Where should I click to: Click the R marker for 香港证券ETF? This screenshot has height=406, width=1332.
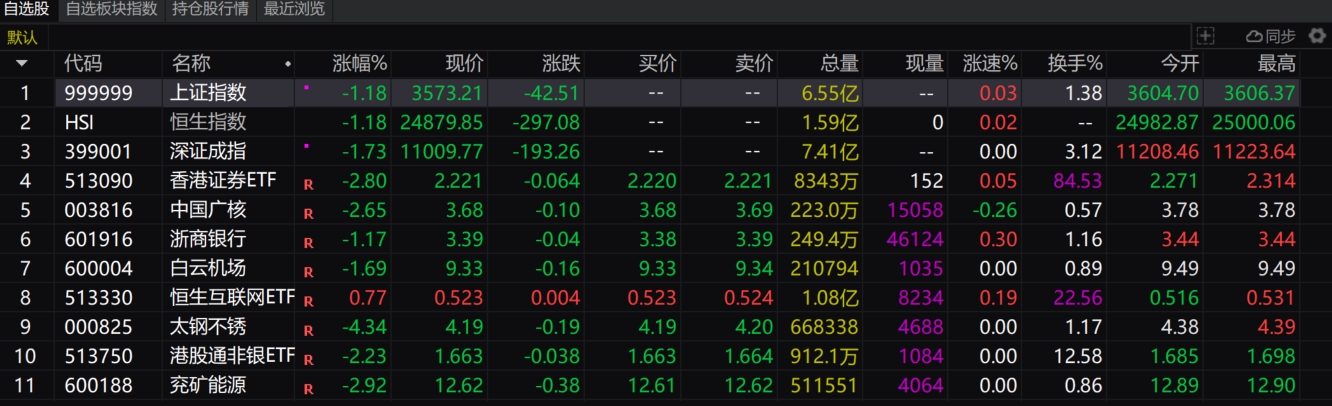(x=308, y=184)
